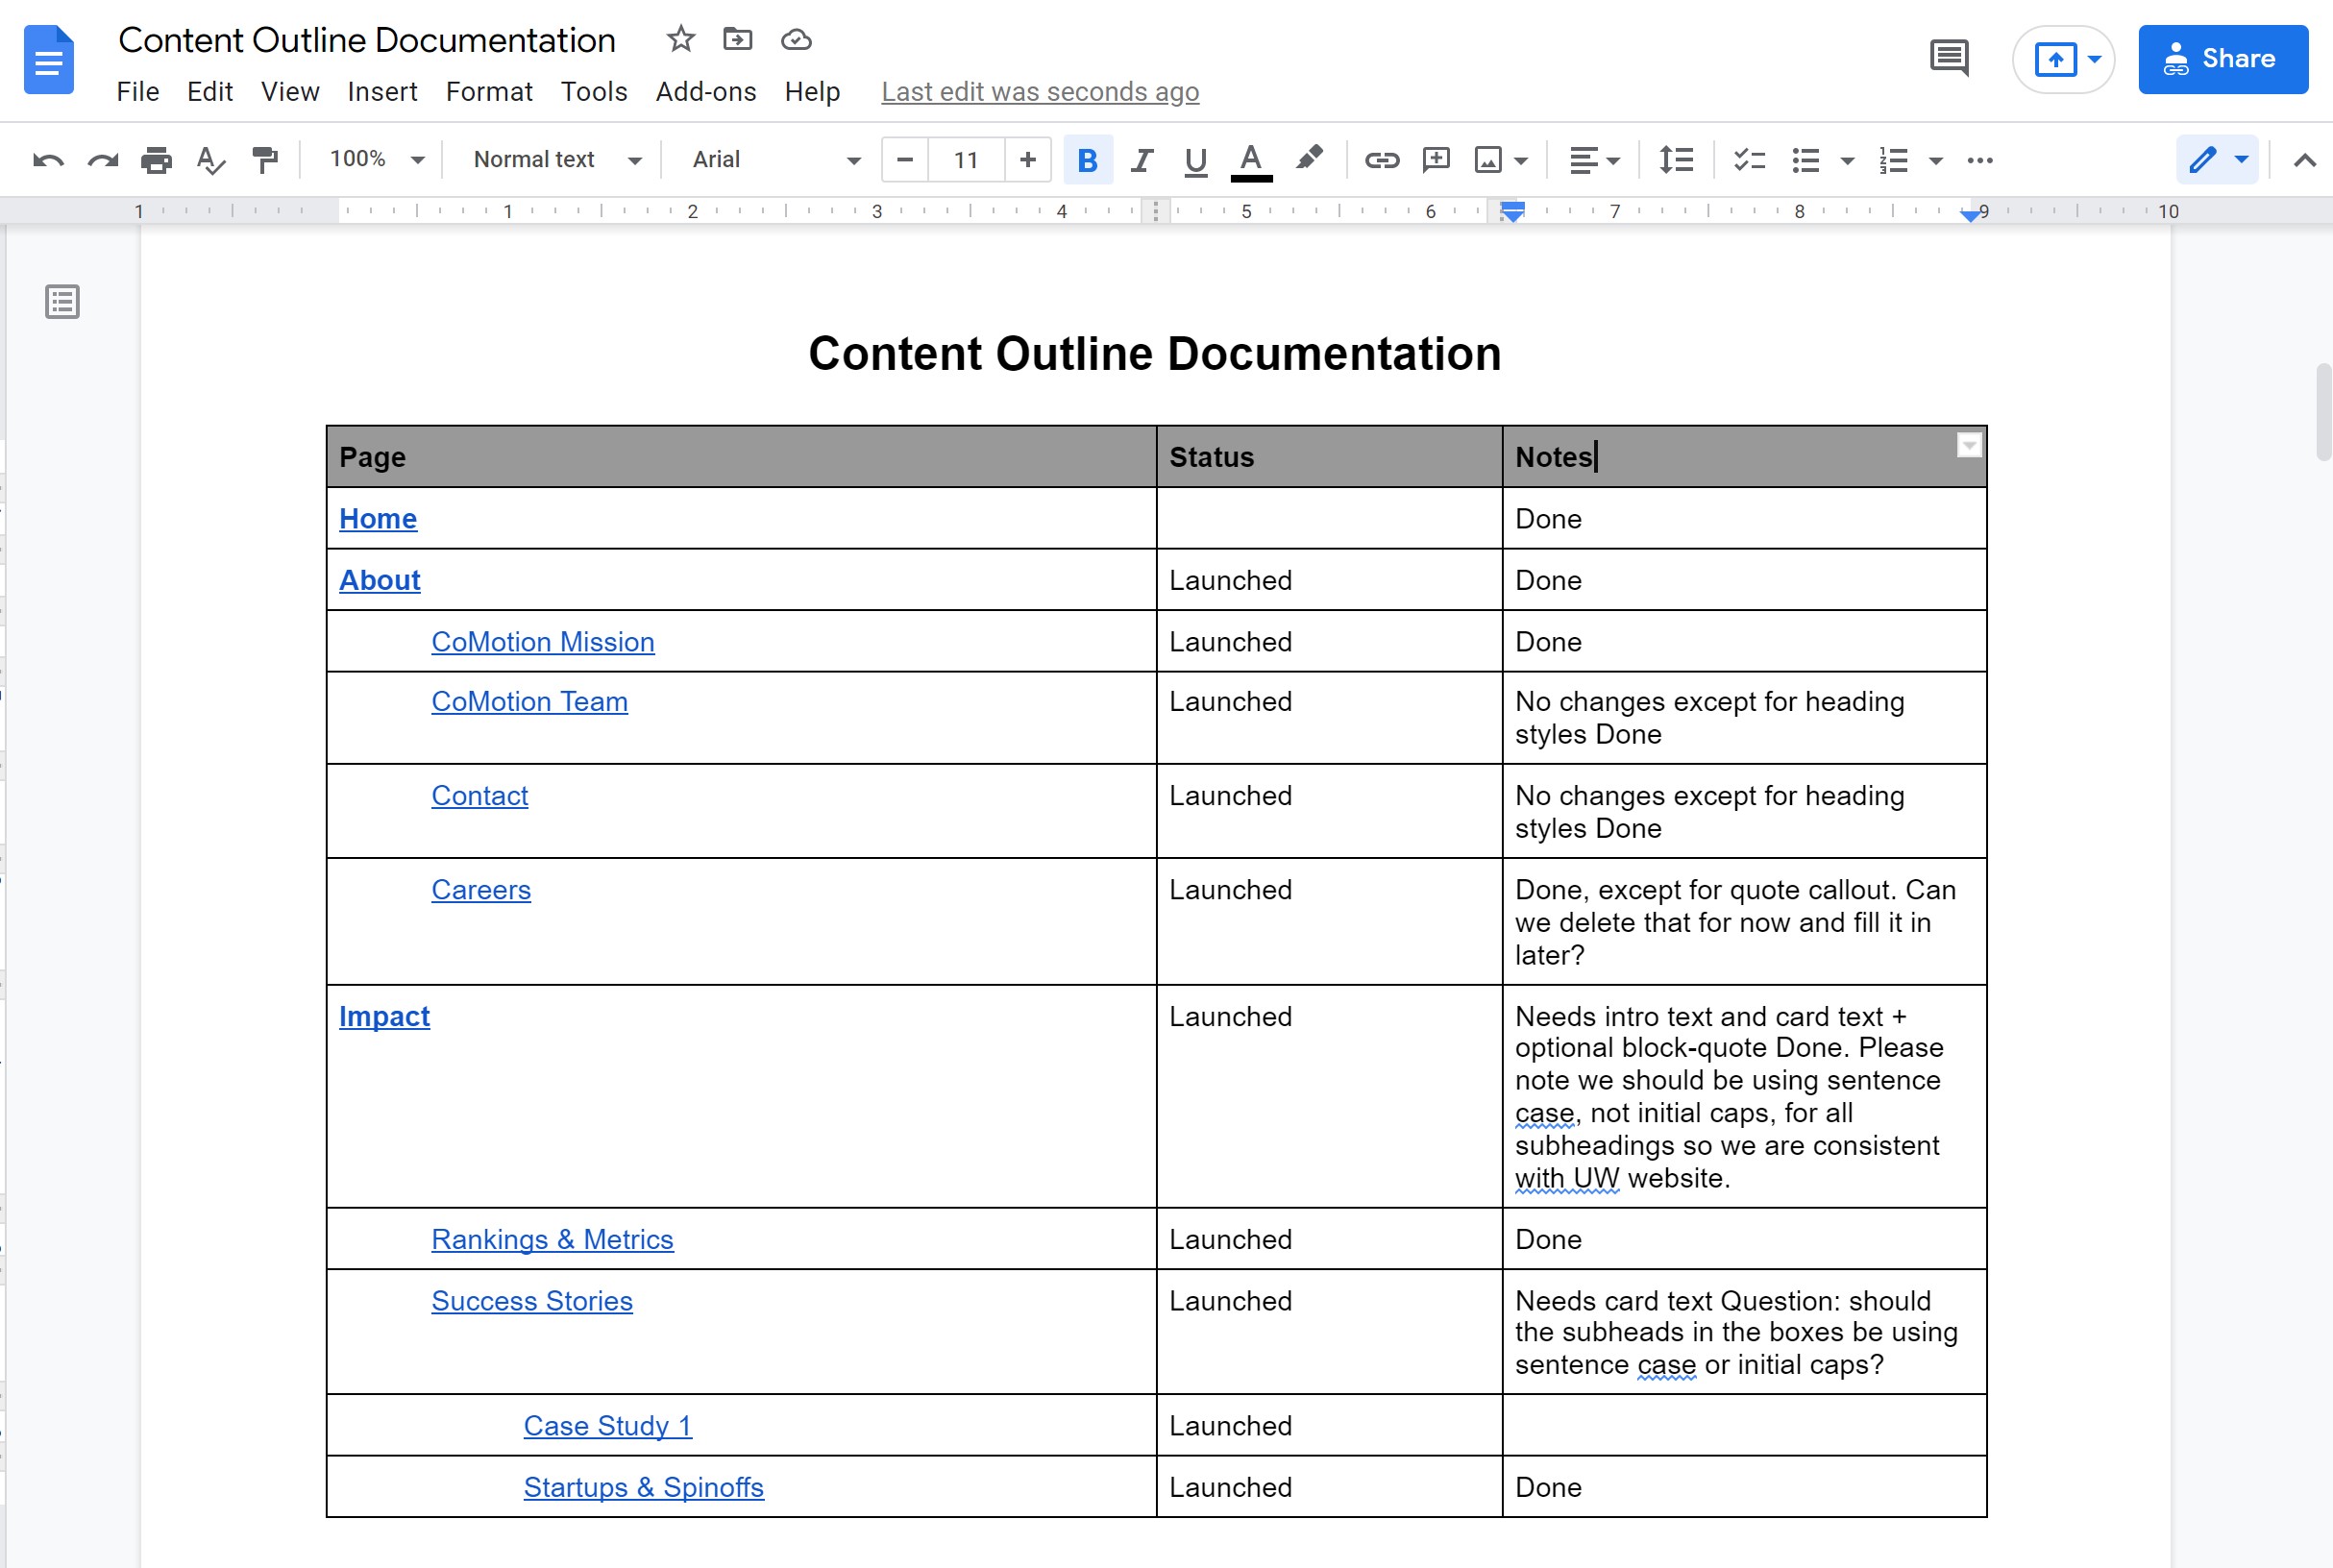This screenshot has width=2333, height=1568.
Task: Open comment history
Action: [1949, 58]
